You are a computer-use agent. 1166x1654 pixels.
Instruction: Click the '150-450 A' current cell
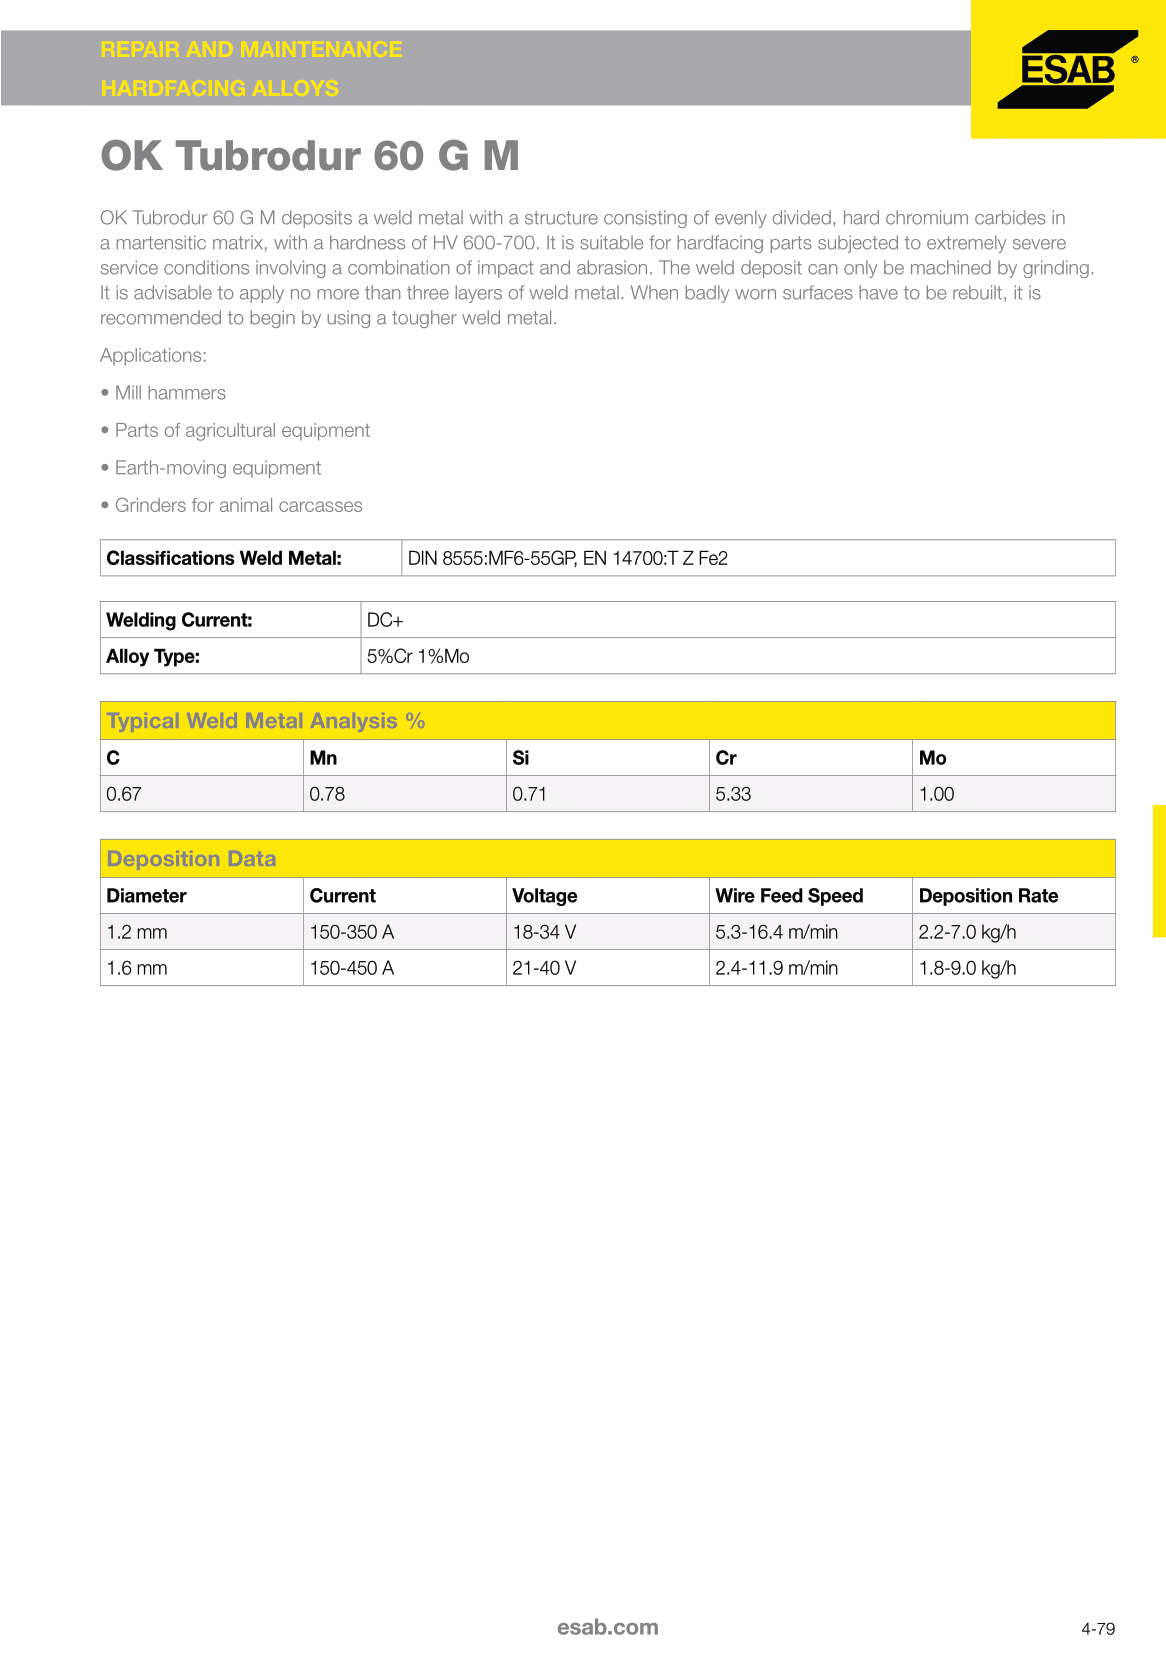pyautogui.click(x=405, y=968)
